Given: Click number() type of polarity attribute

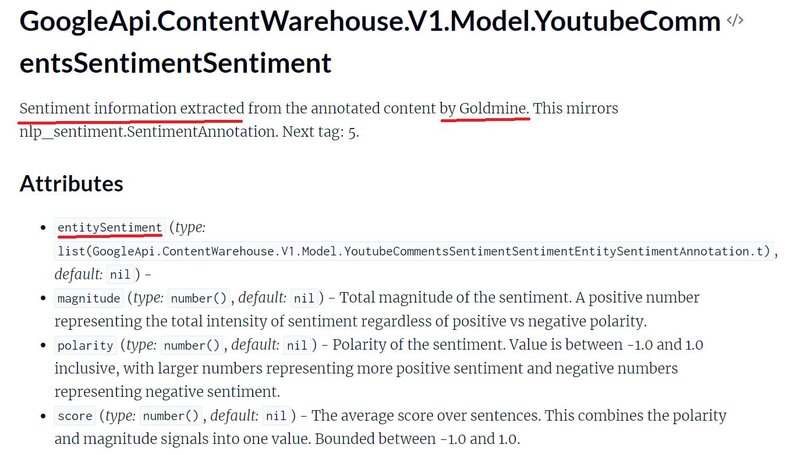Looking at the screenshot, I should point(191,345).
